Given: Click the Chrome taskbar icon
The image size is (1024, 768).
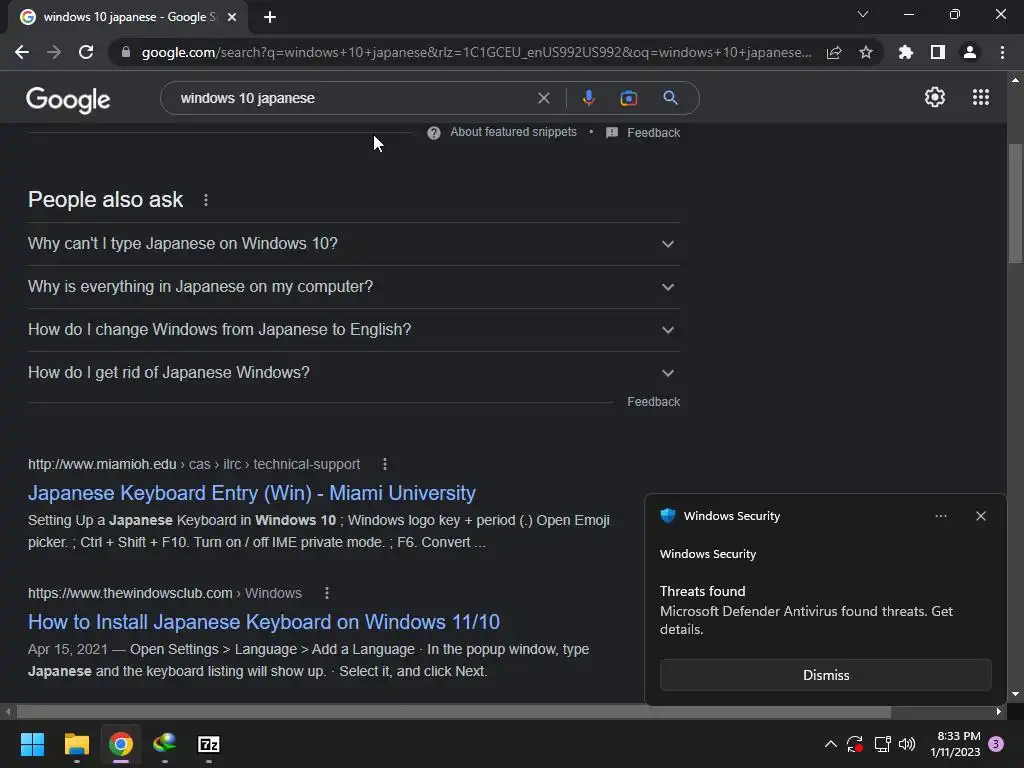Looking at the screenshot, I should [121, 744].
